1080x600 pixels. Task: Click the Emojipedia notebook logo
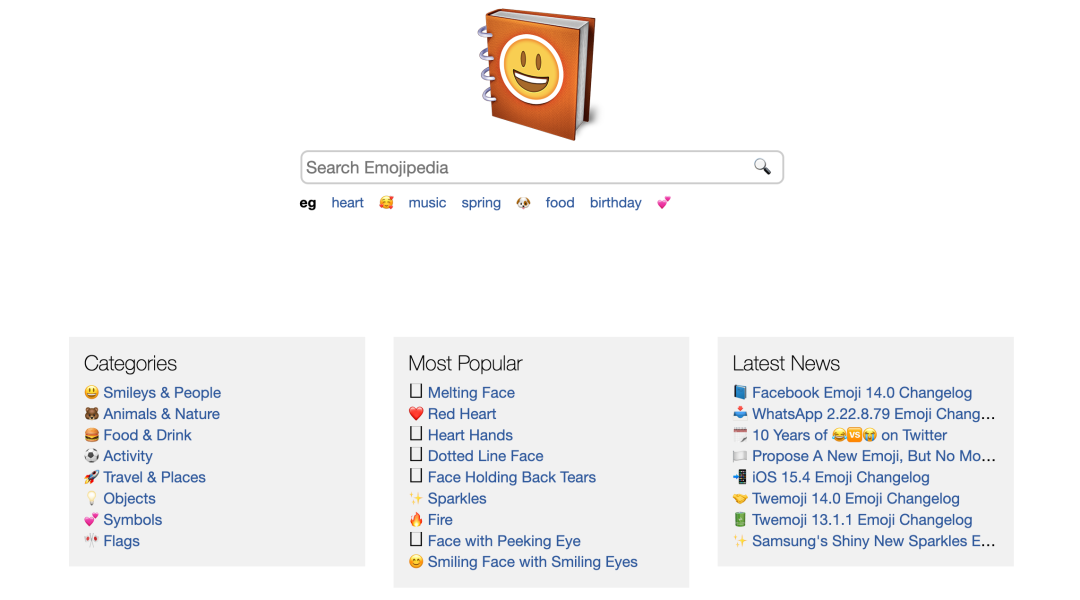[537, 74]
